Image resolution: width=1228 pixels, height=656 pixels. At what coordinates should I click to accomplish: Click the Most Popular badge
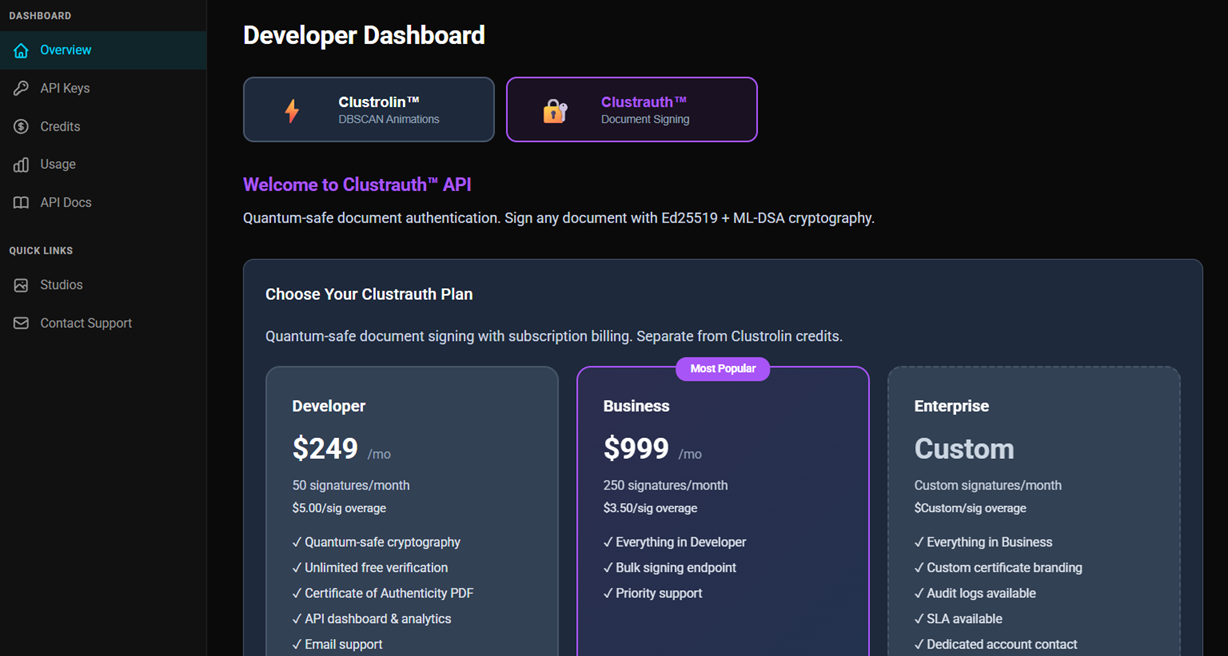point(722,369)
